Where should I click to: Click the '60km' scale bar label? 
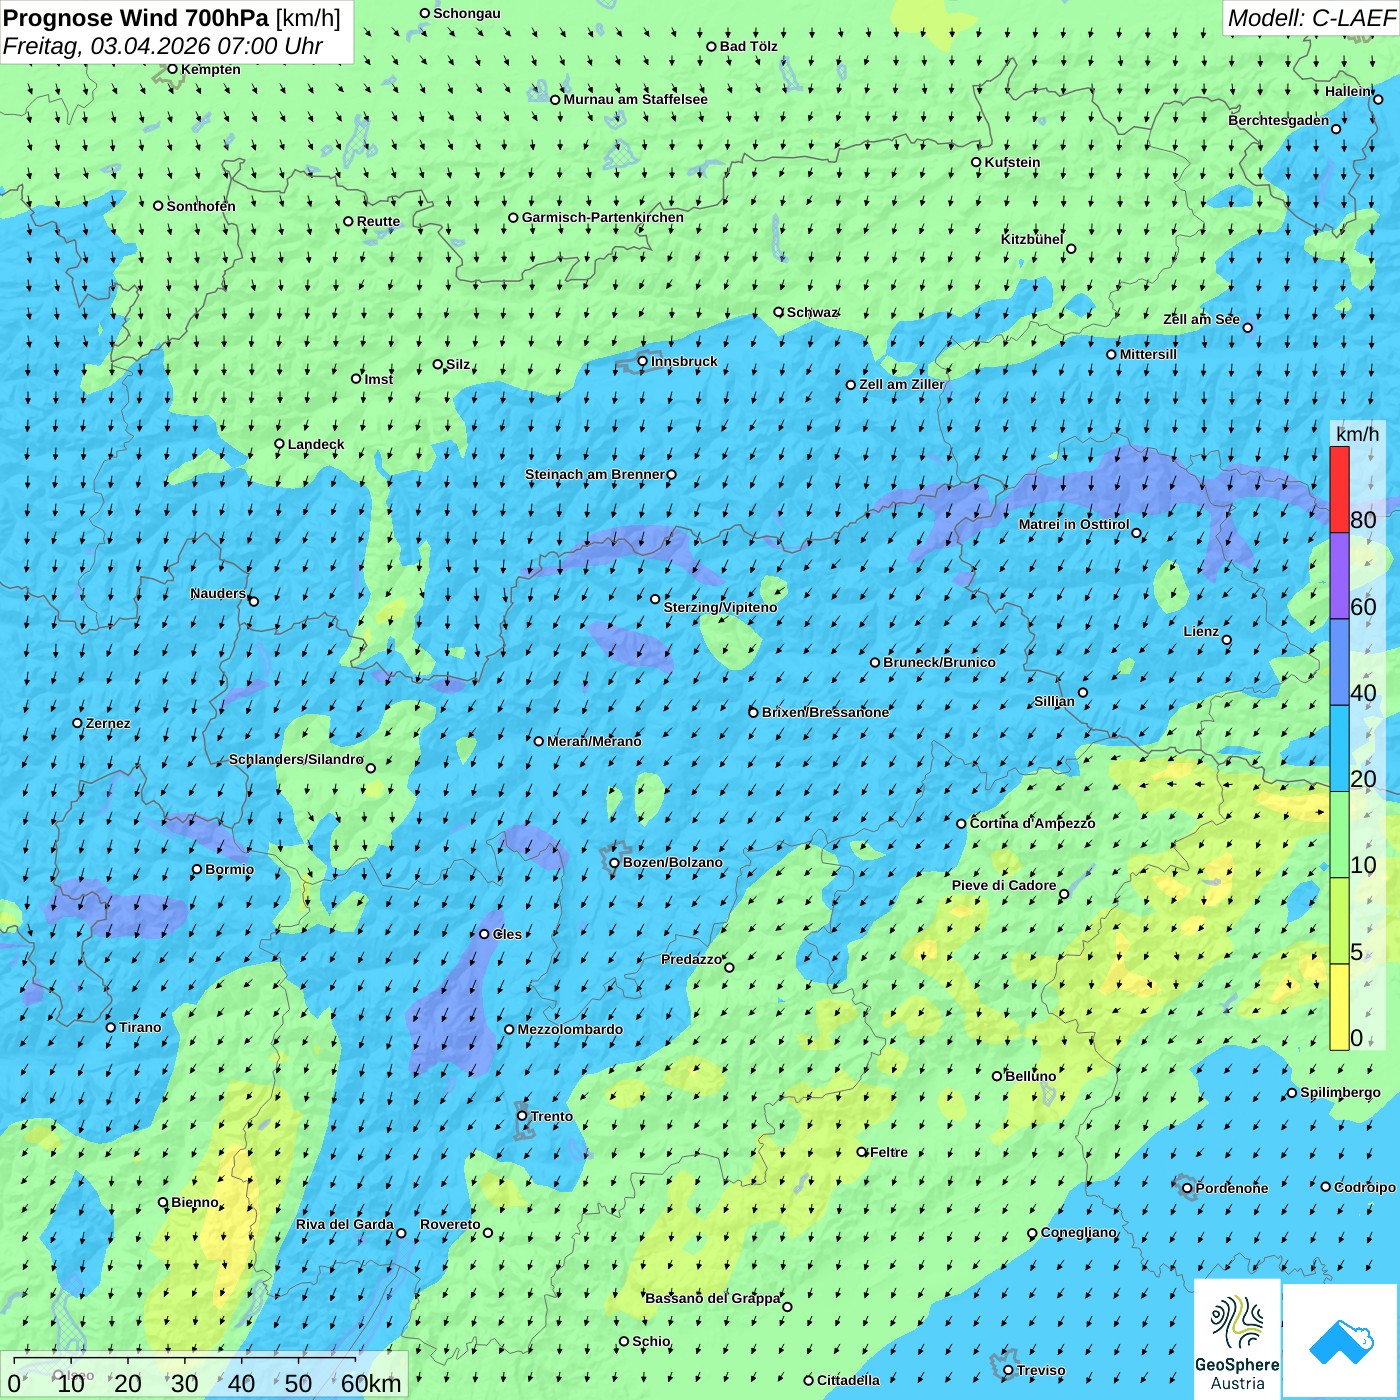tap(371, 1383)
